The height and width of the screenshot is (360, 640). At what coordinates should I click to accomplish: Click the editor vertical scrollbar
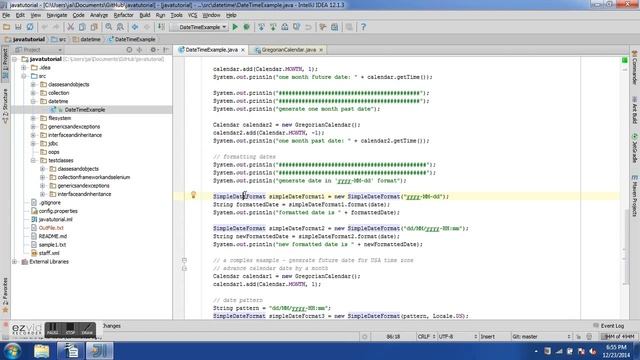[x=626, y=247]
